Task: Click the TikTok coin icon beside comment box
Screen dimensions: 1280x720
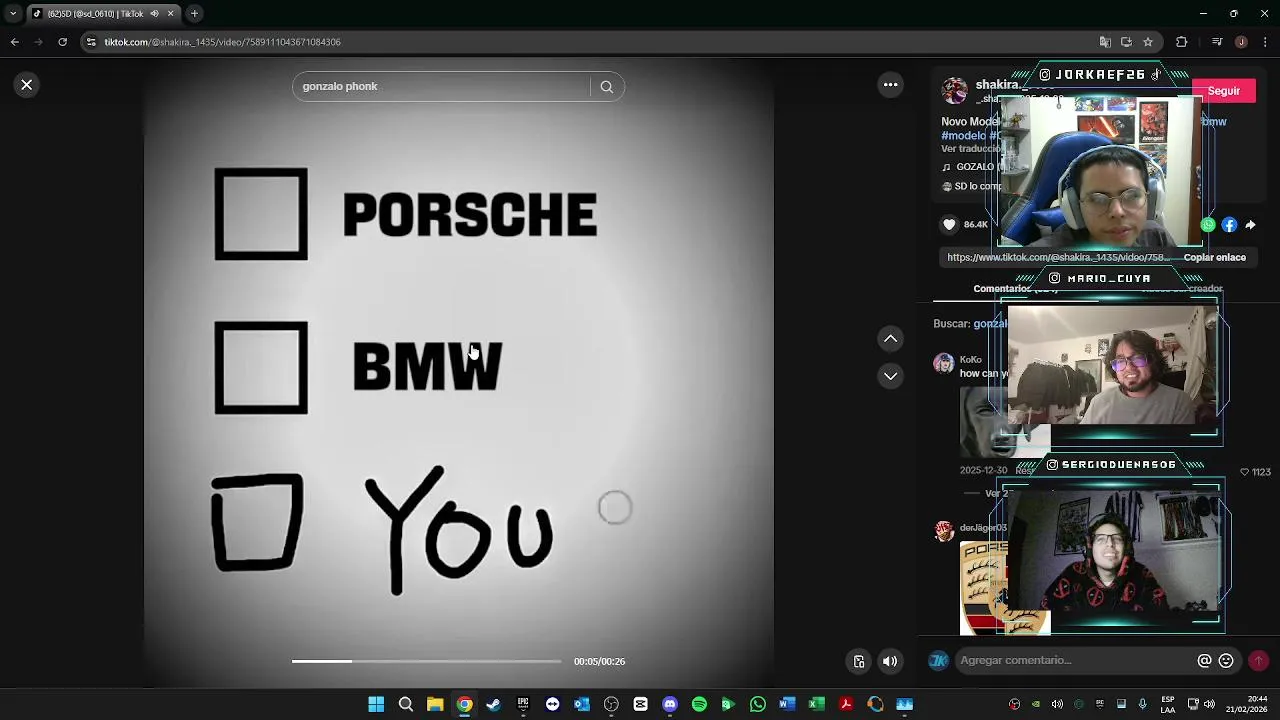Action: pos(938,660)
